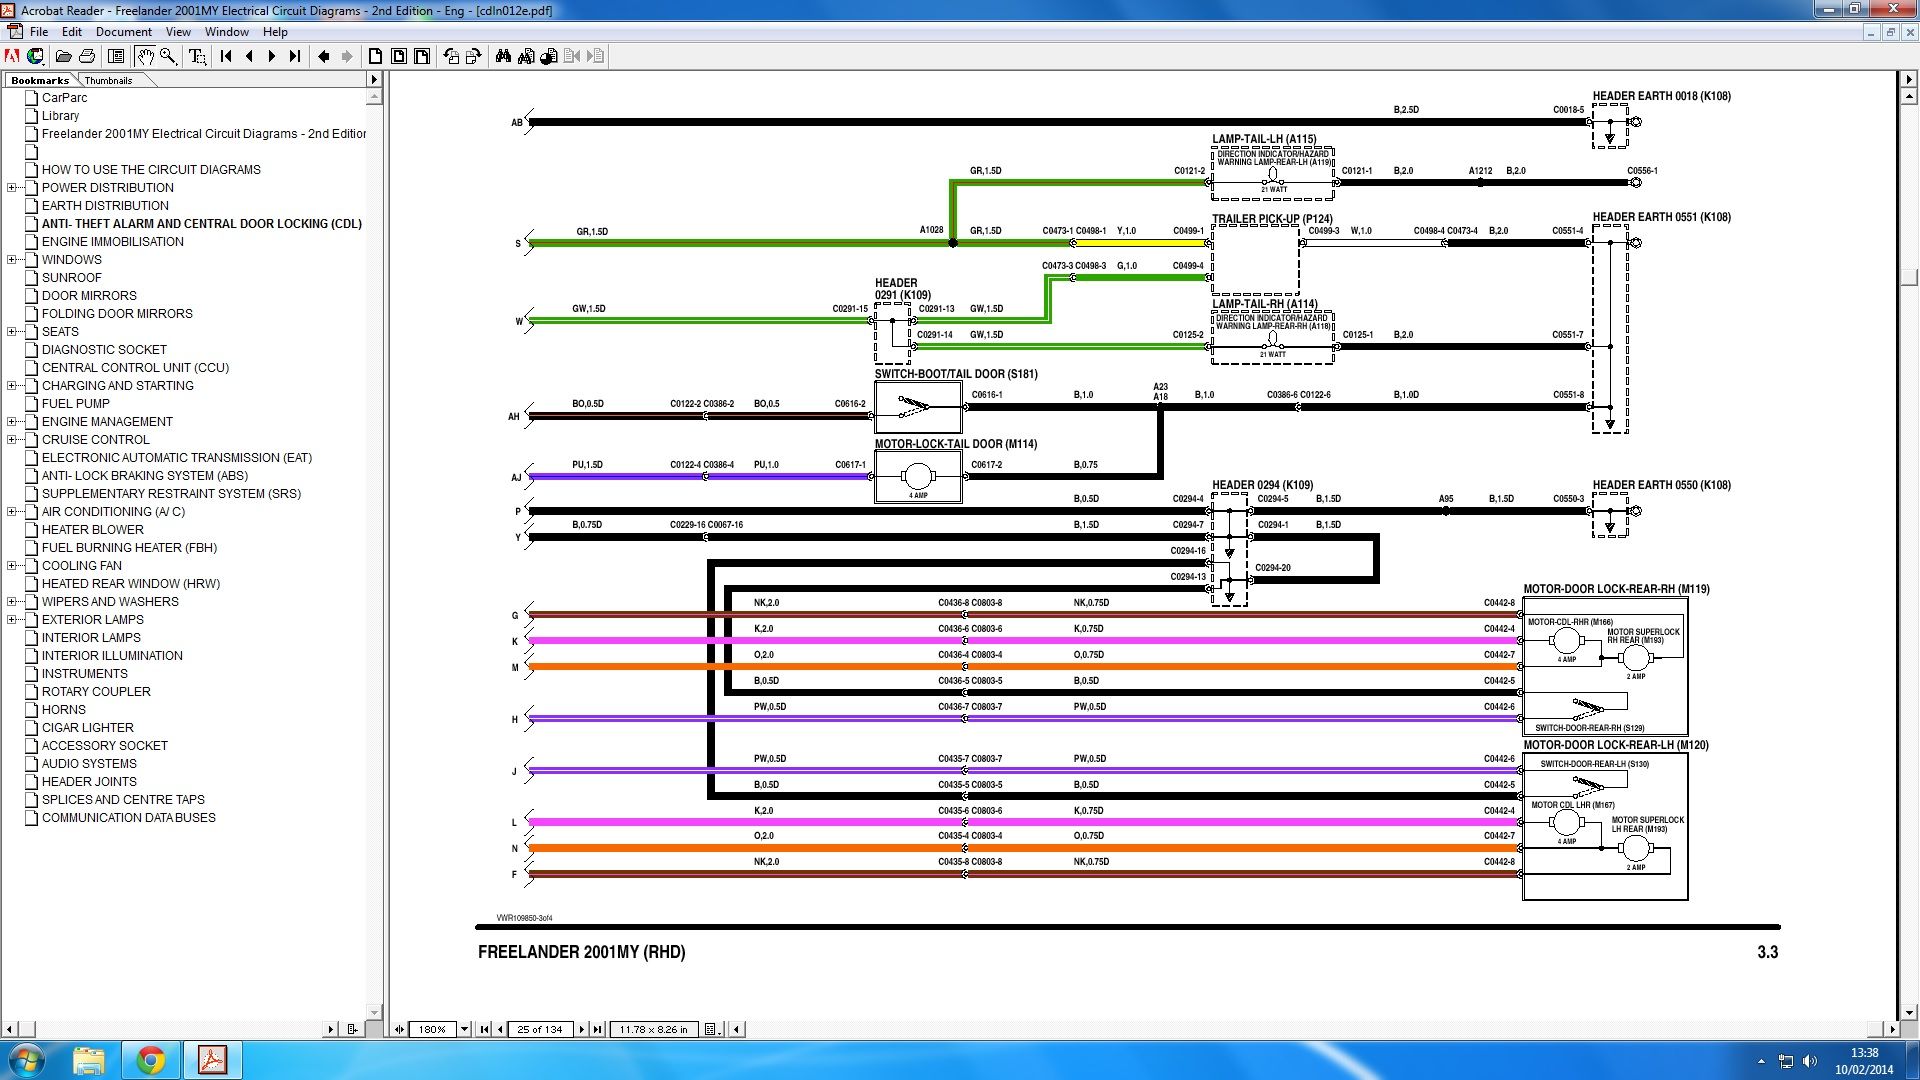Print the document using the printer icon
The width and height of the screenshot is (1920, 1080).
tap(87, 56)
